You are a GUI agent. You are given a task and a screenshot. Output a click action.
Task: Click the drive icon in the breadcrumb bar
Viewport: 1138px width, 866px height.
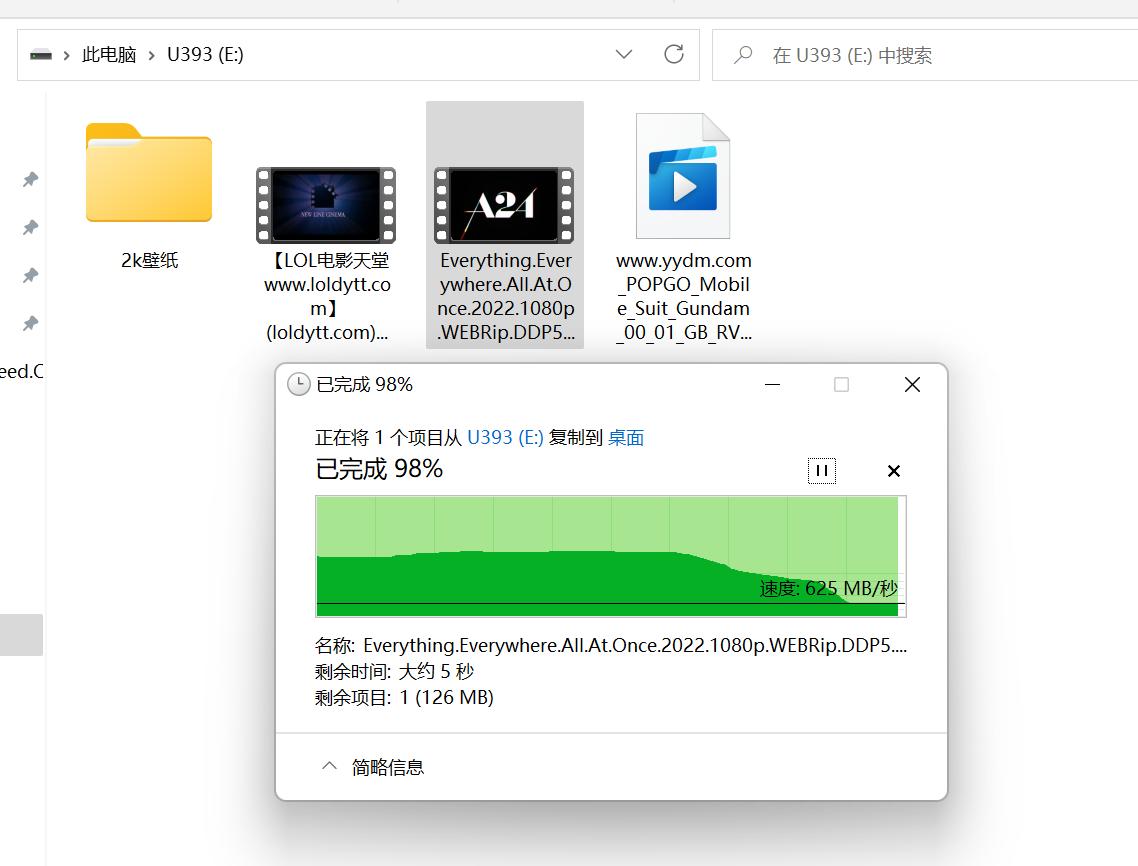point(42,55)
